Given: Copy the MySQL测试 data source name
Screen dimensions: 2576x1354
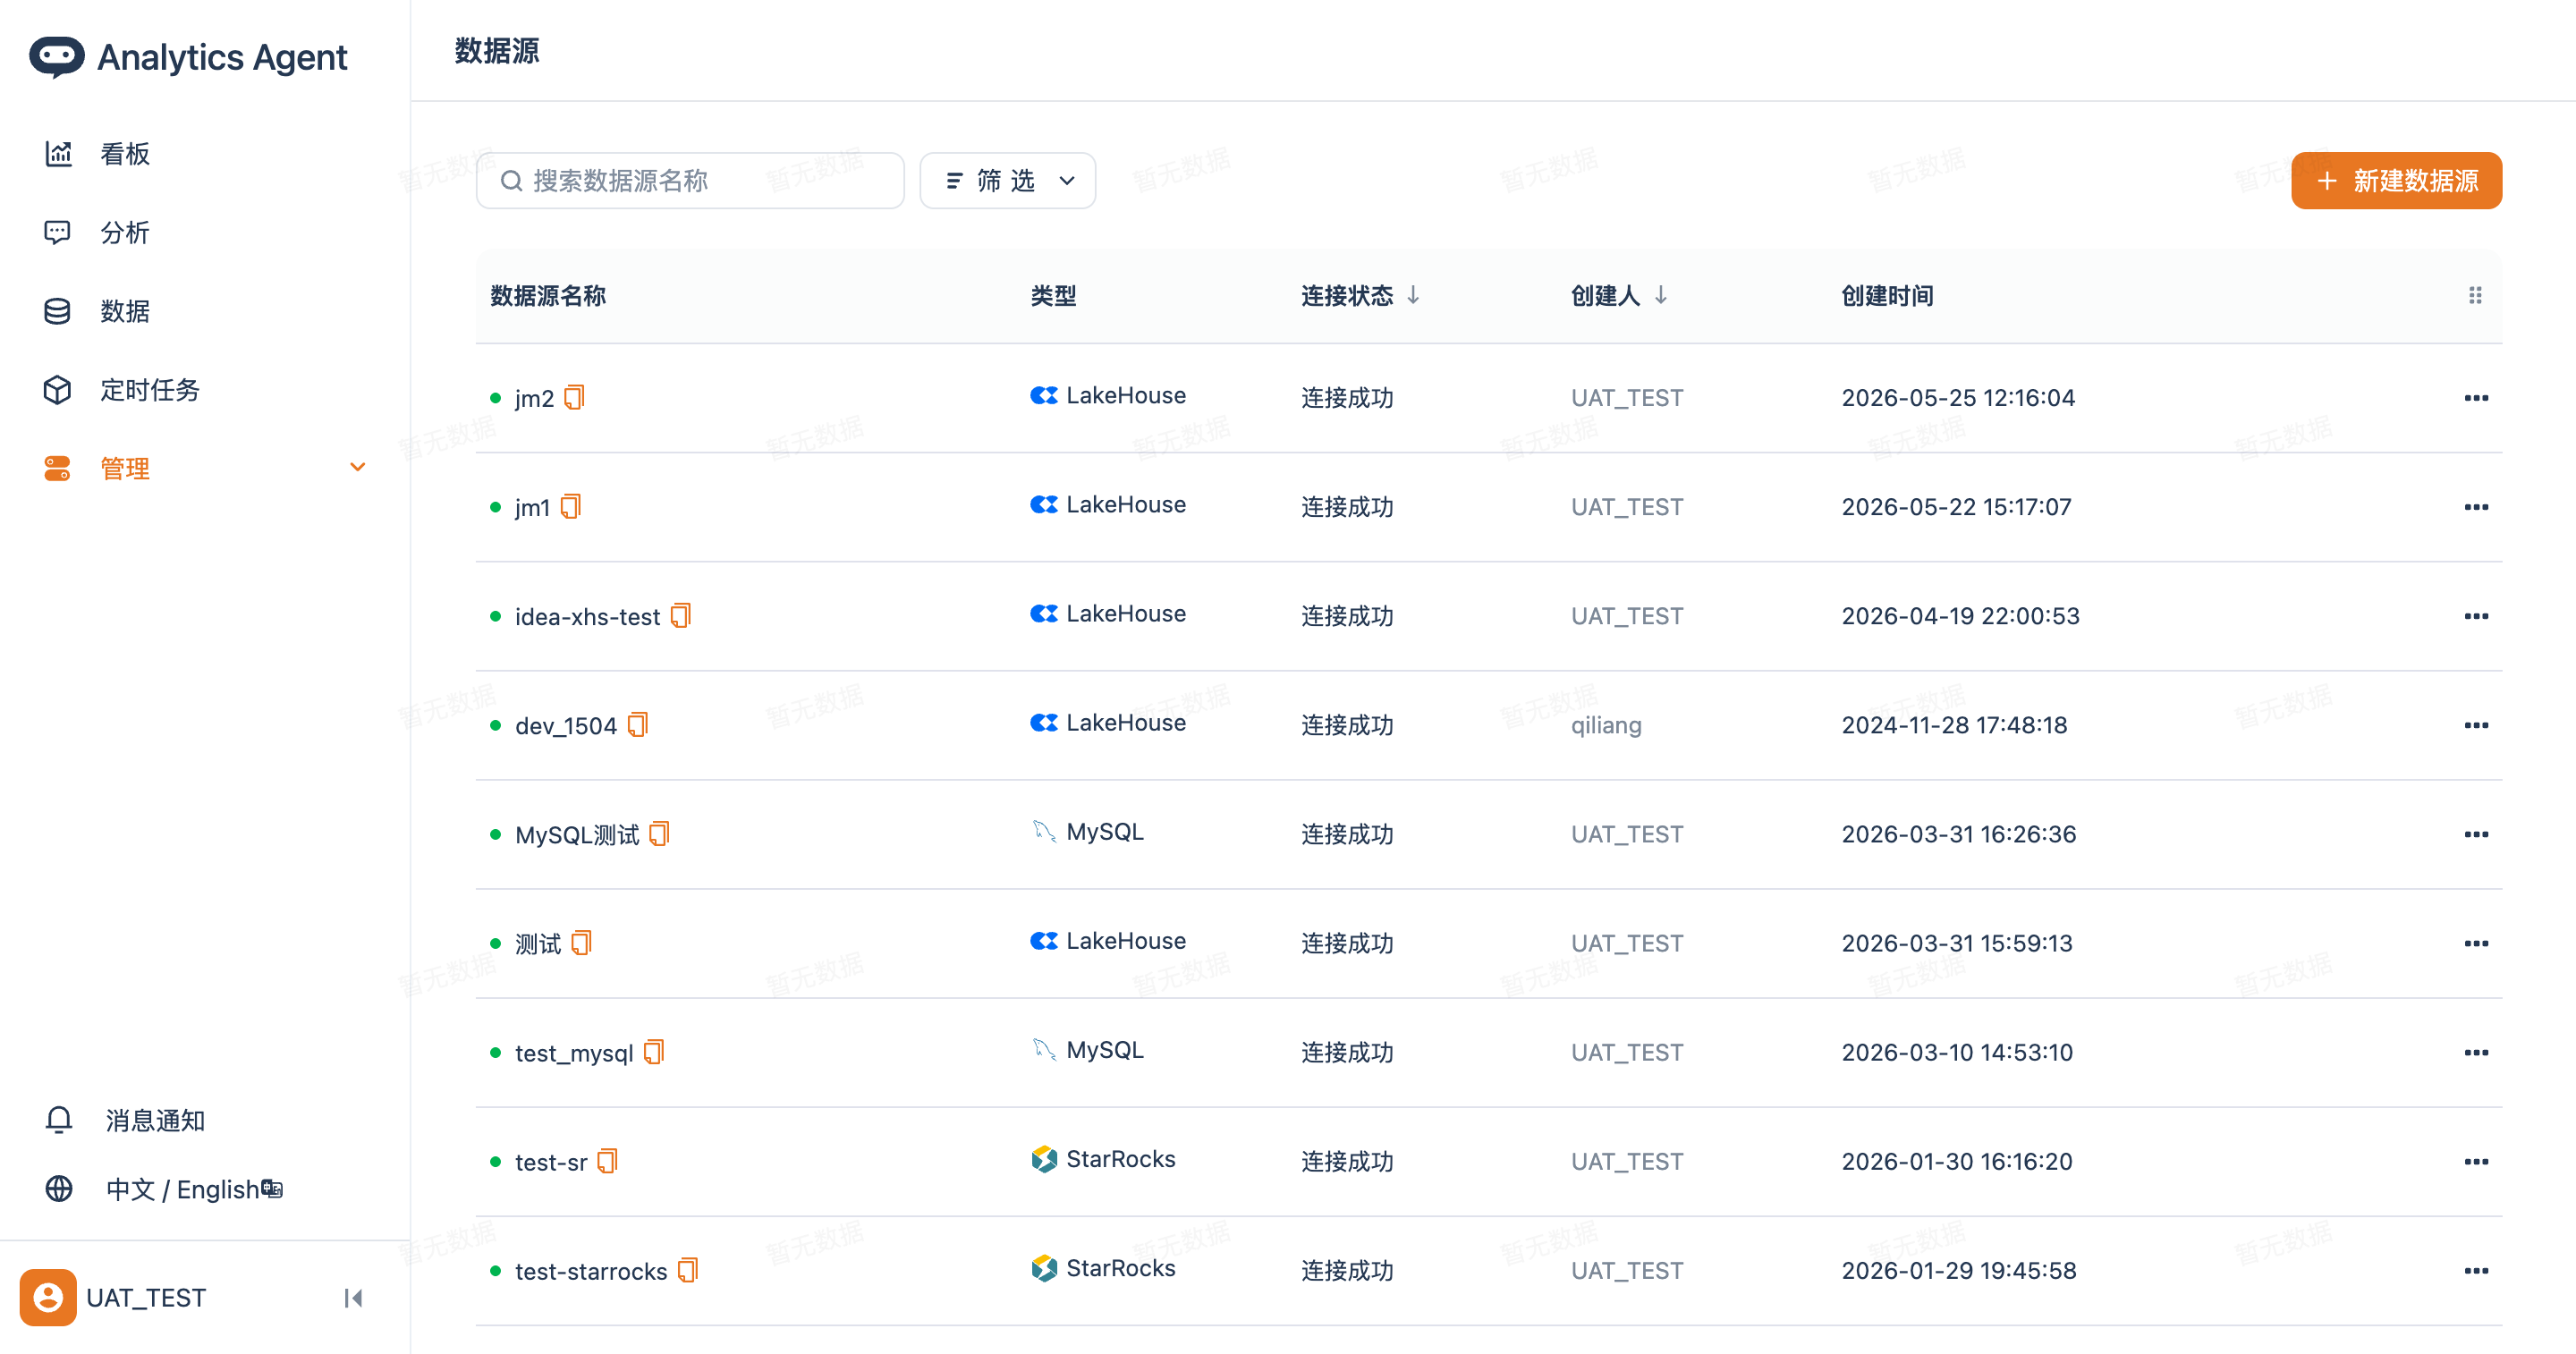Looking at the screenshot, I should coord(659,833).
